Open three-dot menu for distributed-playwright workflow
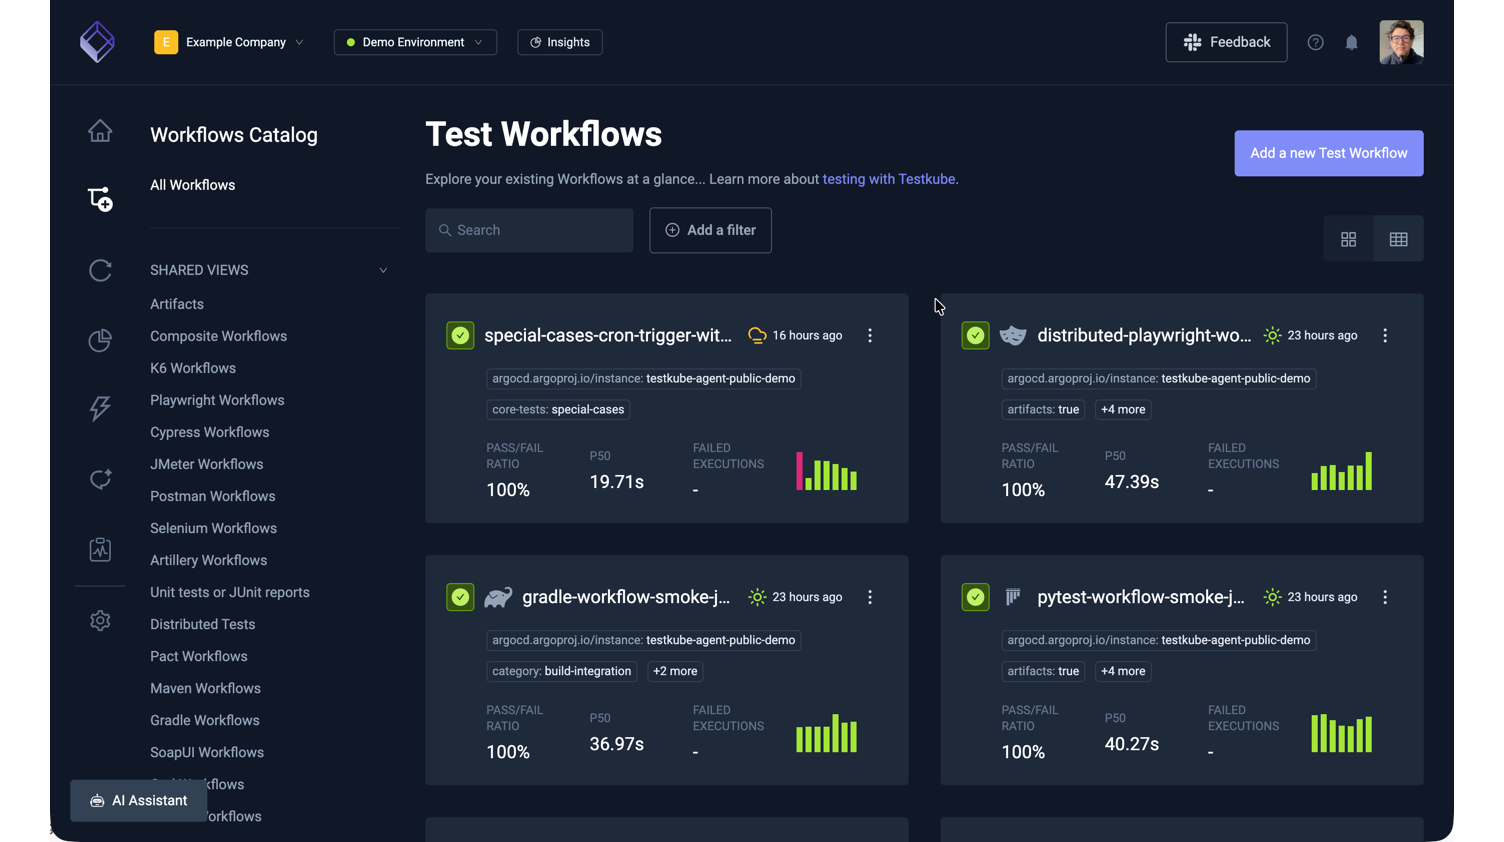Screen dimensions: 1504x842 [x=1385, y=336]
